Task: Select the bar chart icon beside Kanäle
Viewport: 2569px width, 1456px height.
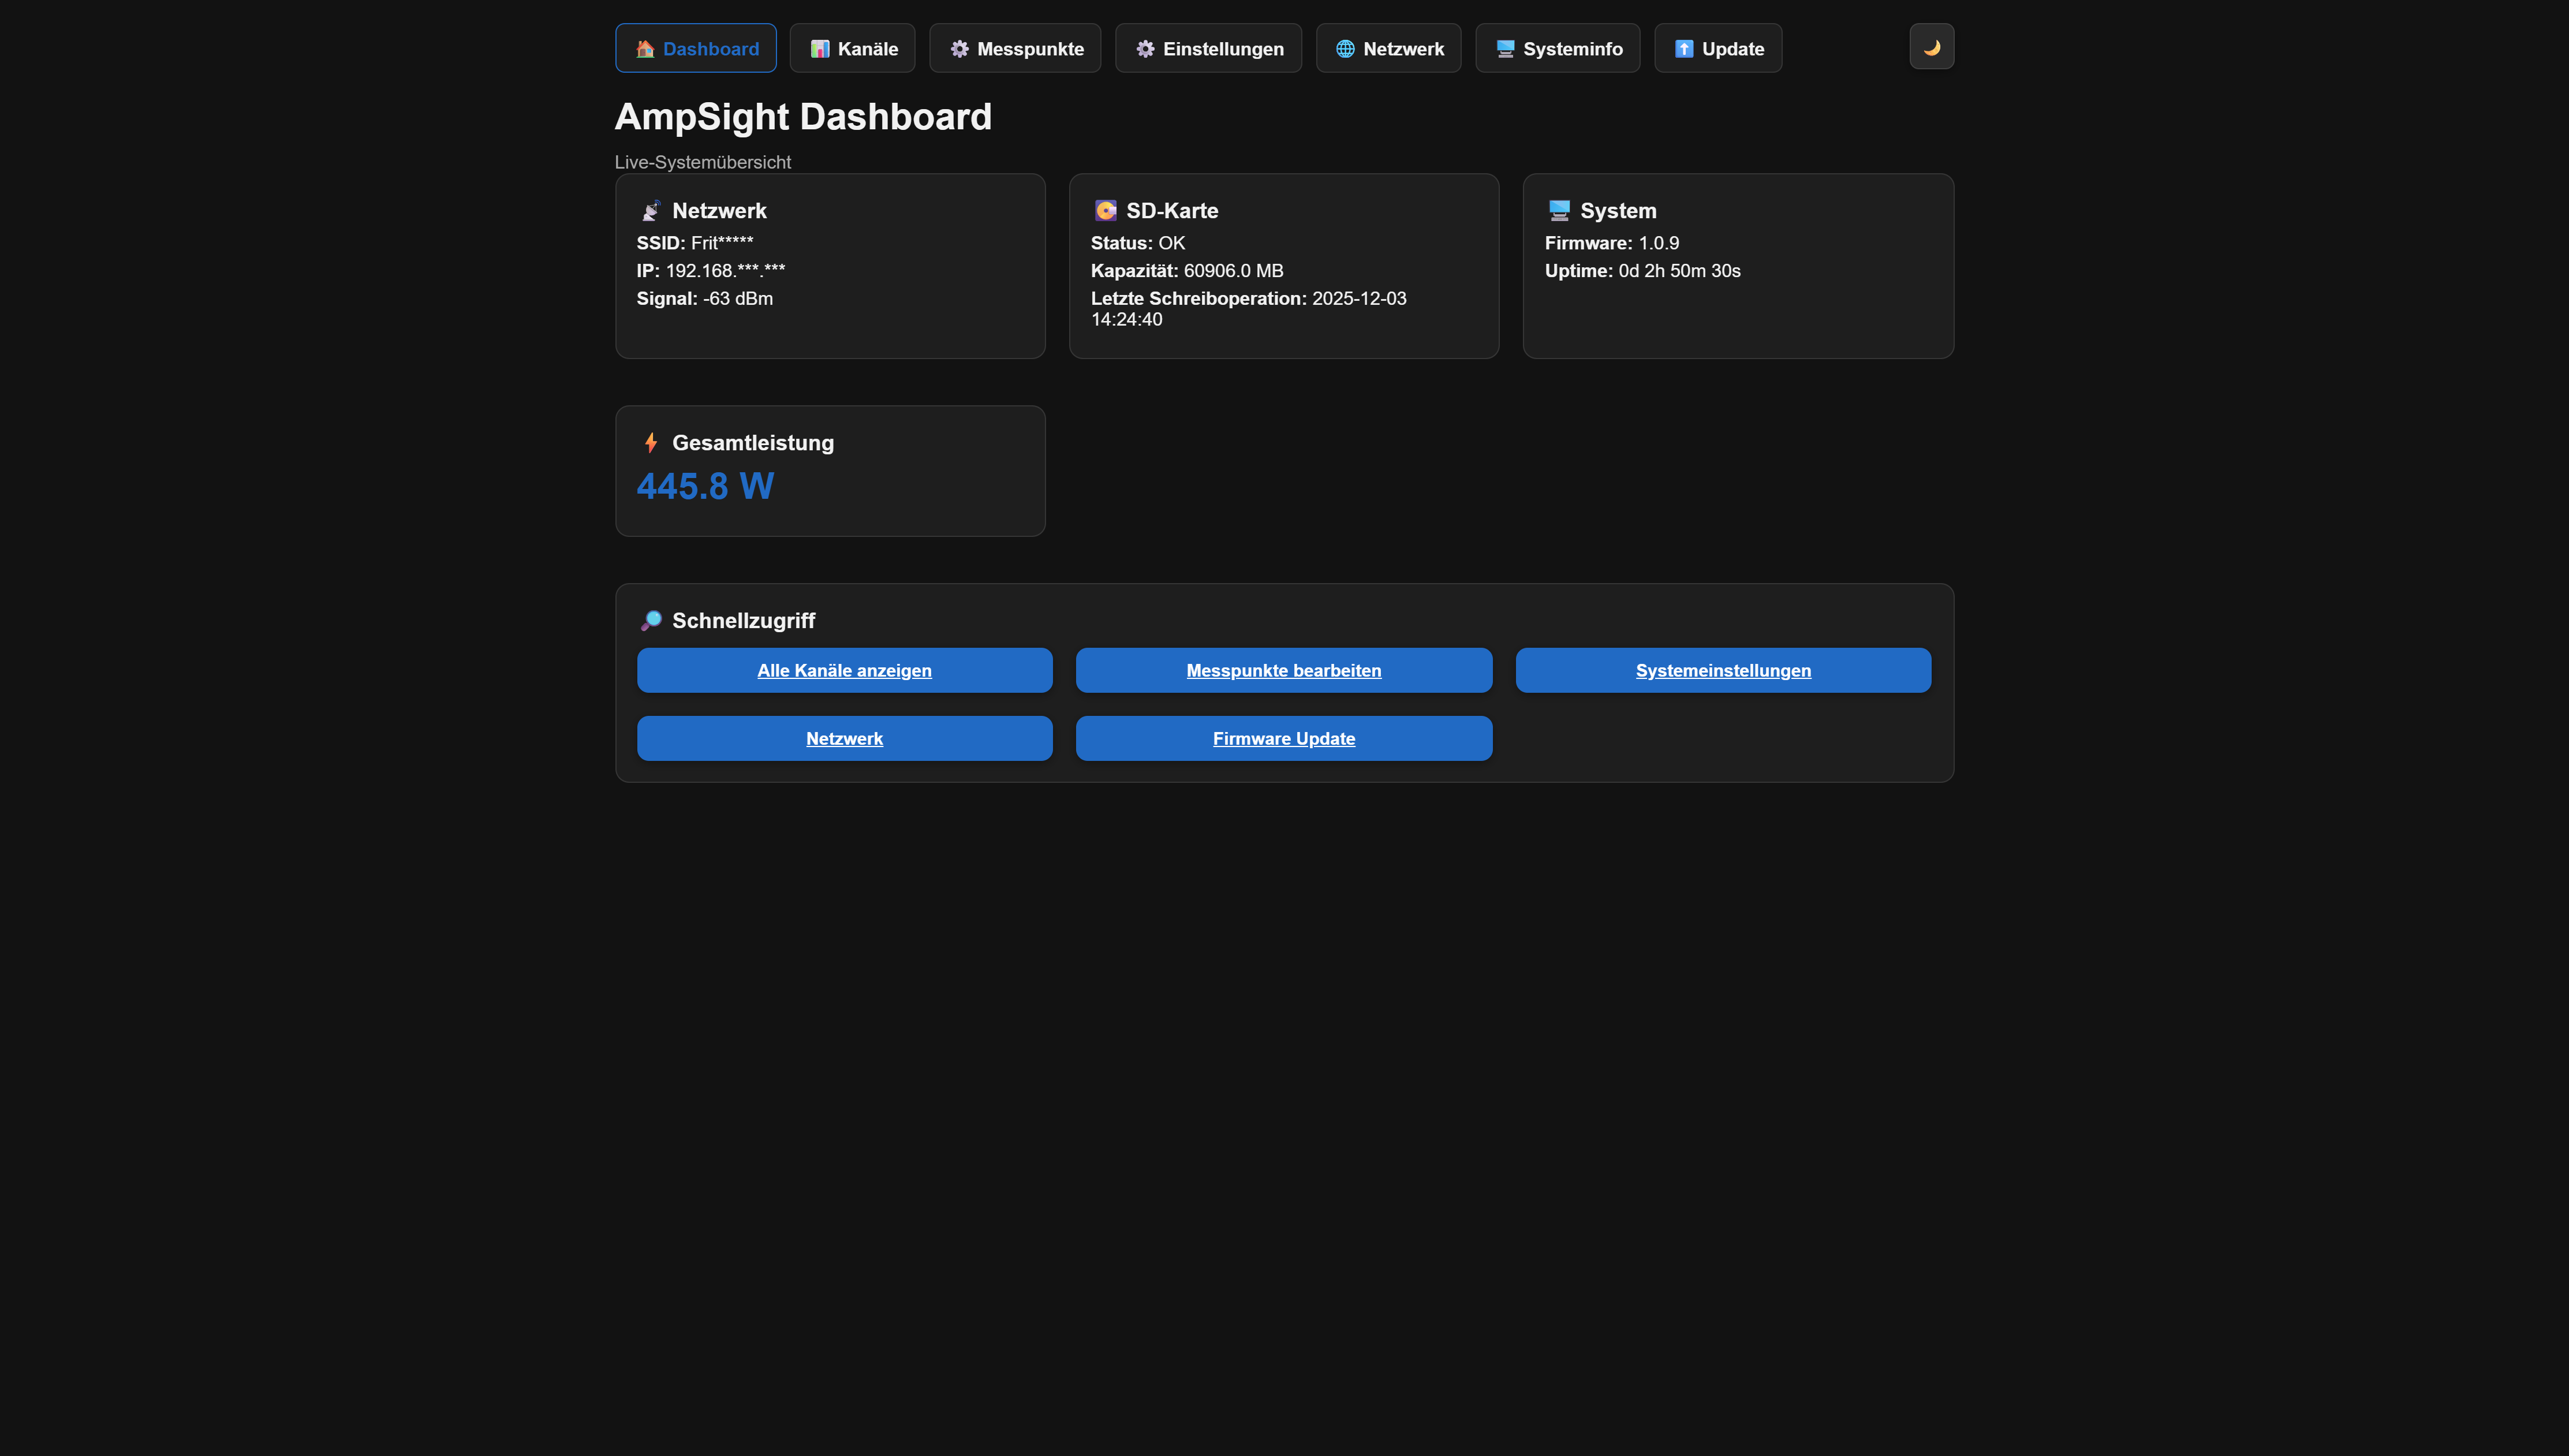Action: tap(820, 48)
